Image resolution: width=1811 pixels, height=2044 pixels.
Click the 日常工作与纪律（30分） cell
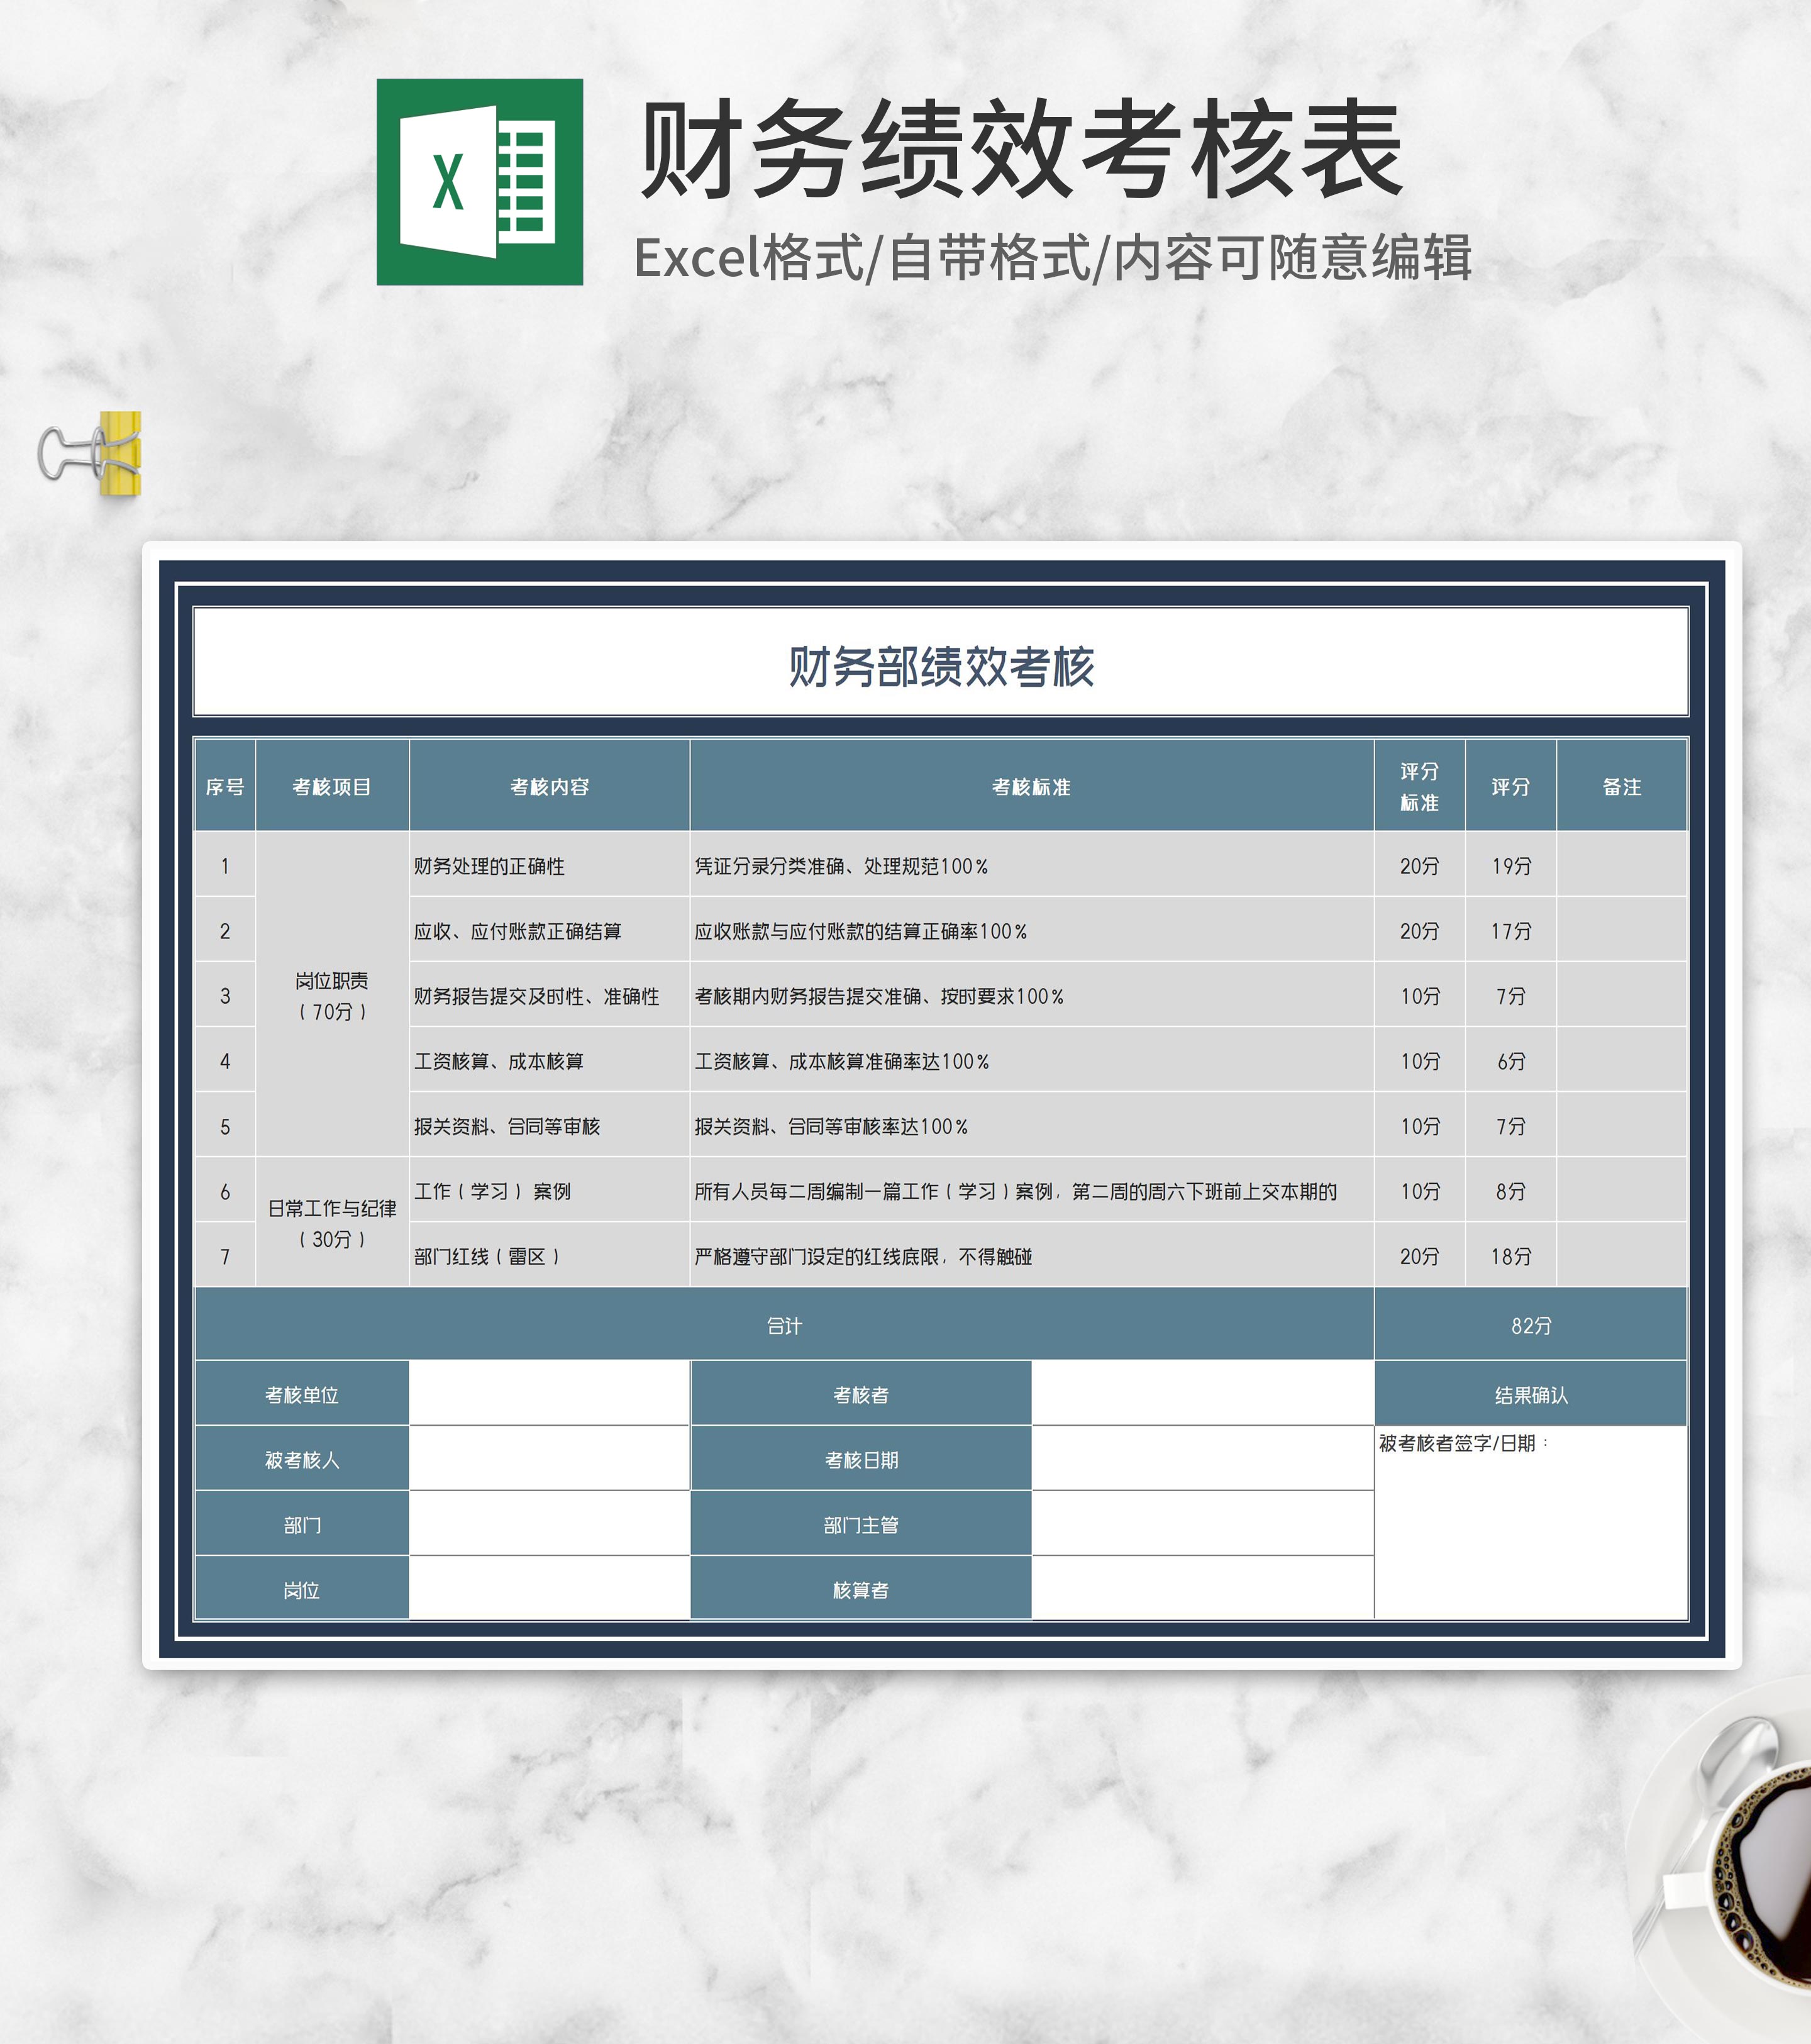click(332, 1223)
